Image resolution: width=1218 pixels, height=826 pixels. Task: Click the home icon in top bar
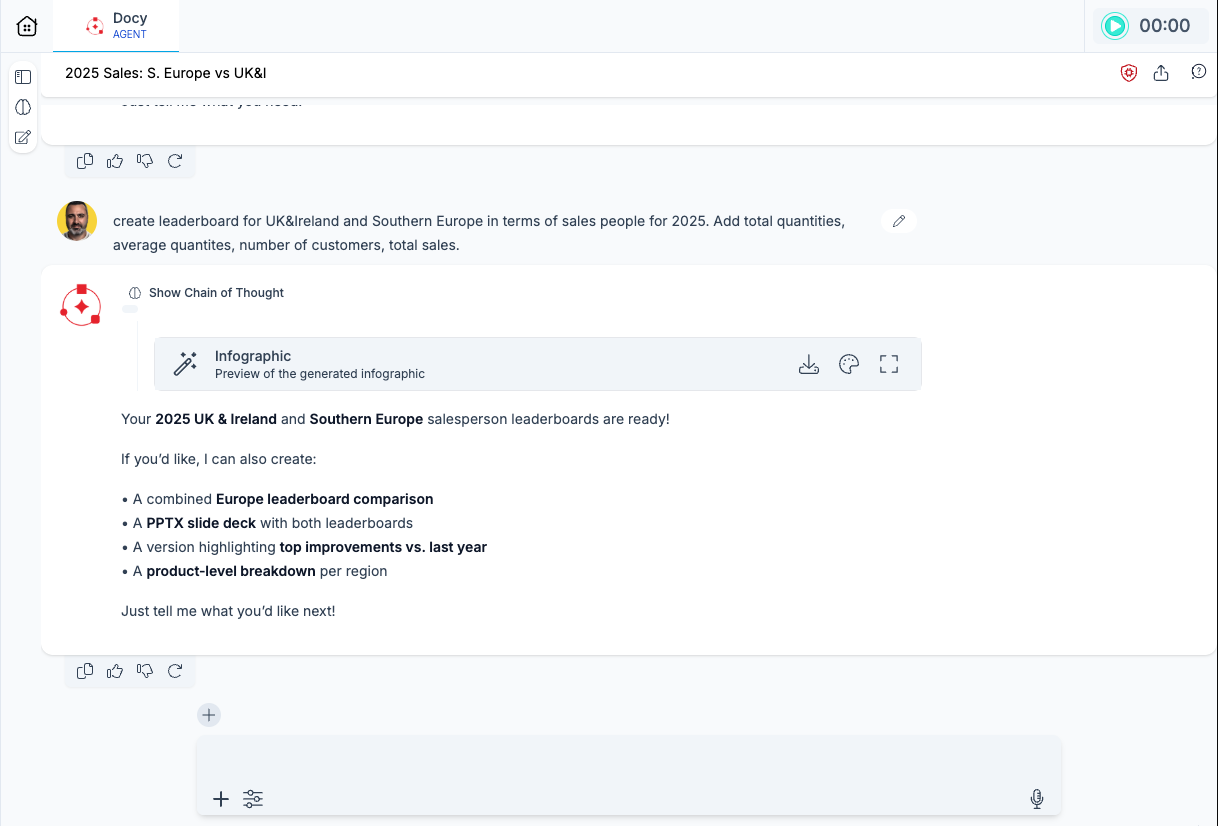pyautogui.click(x=27, y=26)
